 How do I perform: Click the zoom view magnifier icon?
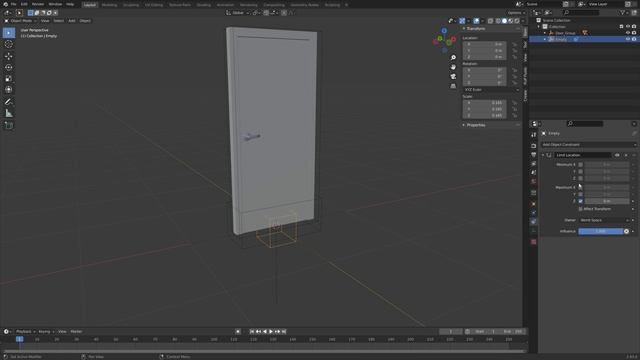(x=453, y=58)
